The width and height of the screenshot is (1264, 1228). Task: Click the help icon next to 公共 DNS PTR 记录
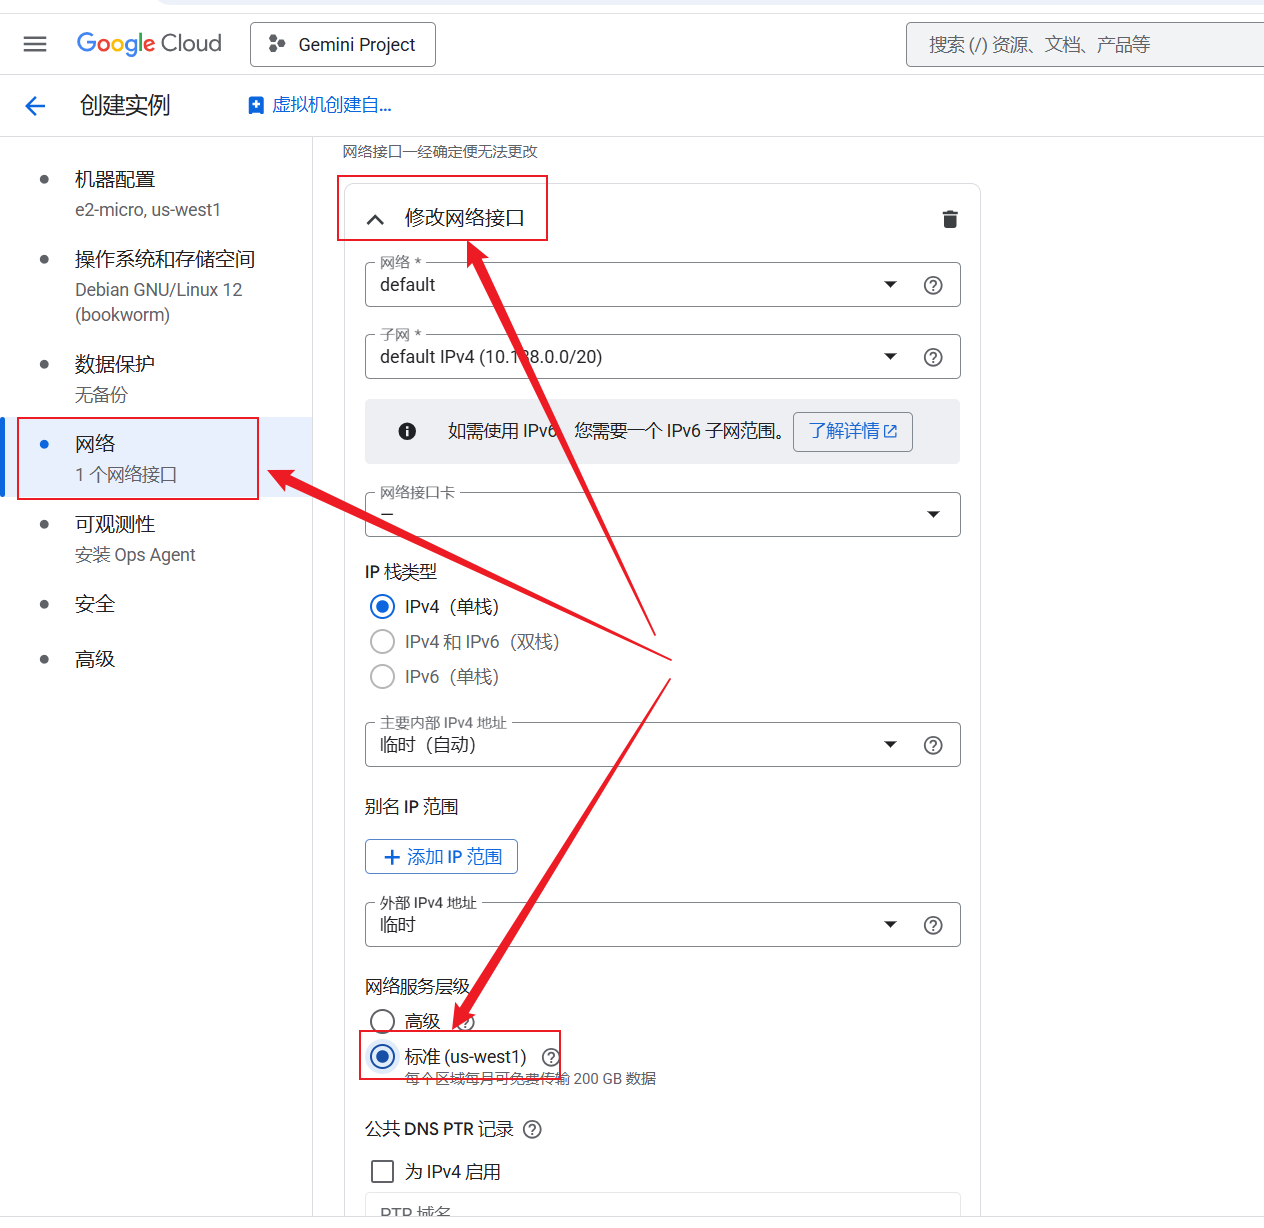click(532, 1128)
